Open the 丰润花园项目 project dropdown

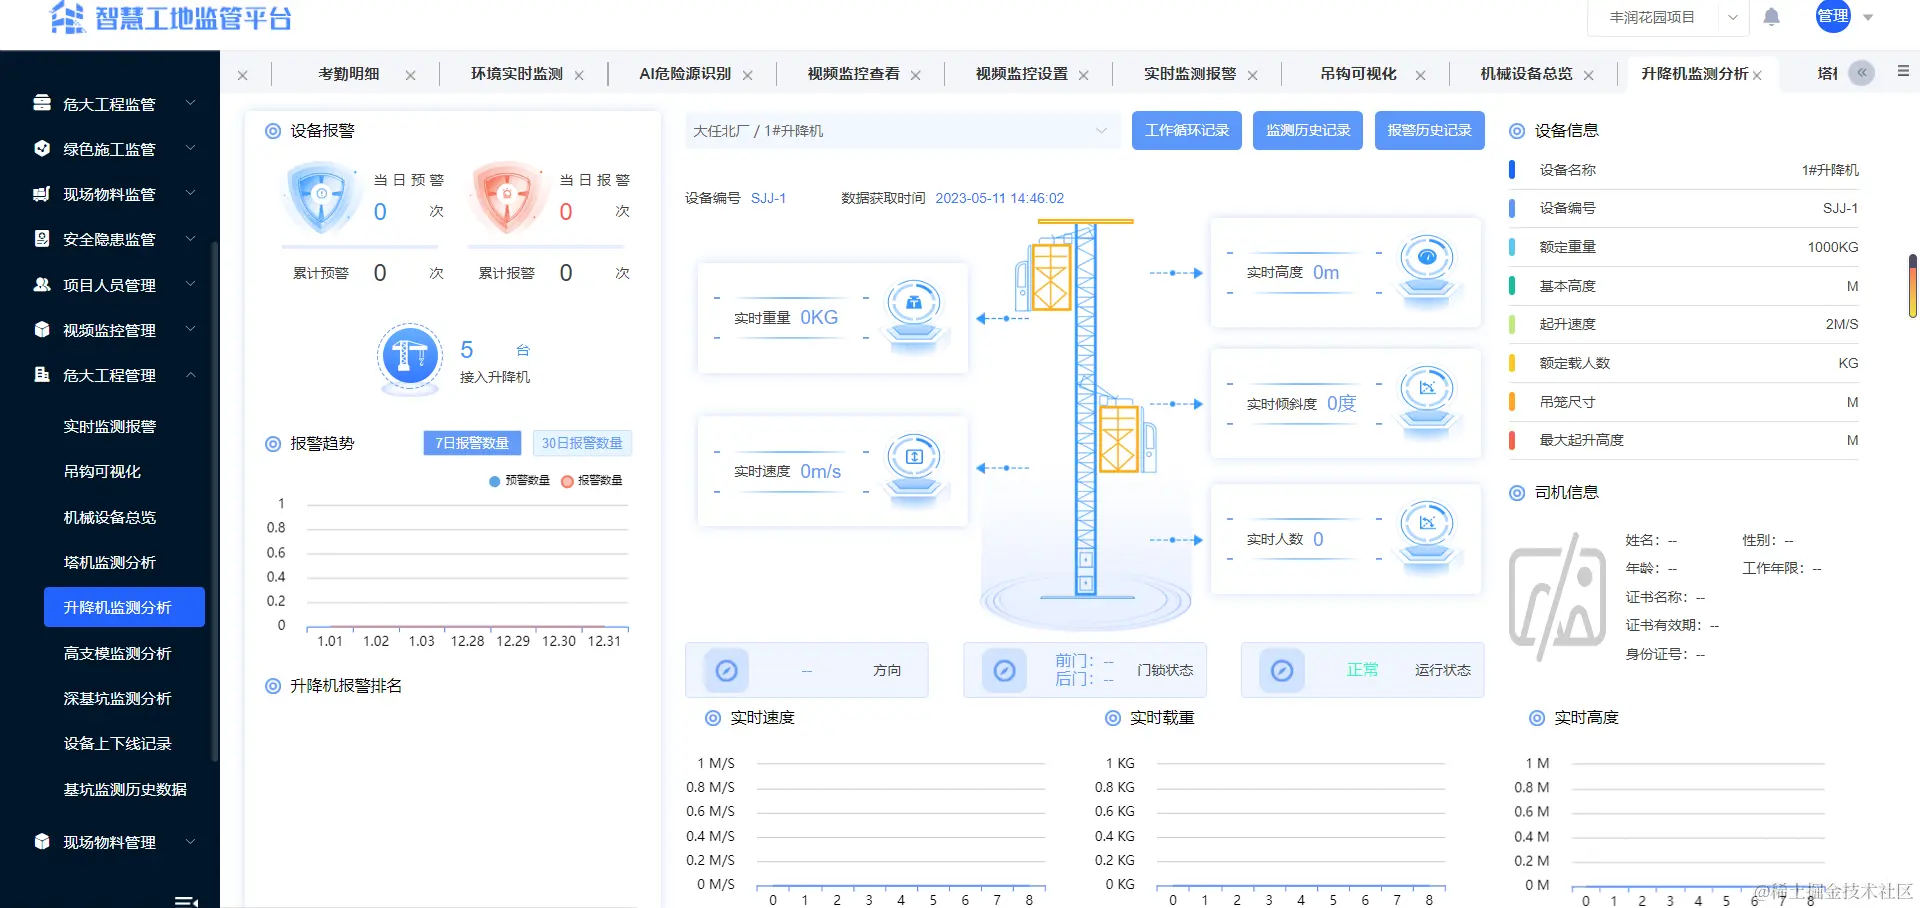pos(1668,18)
